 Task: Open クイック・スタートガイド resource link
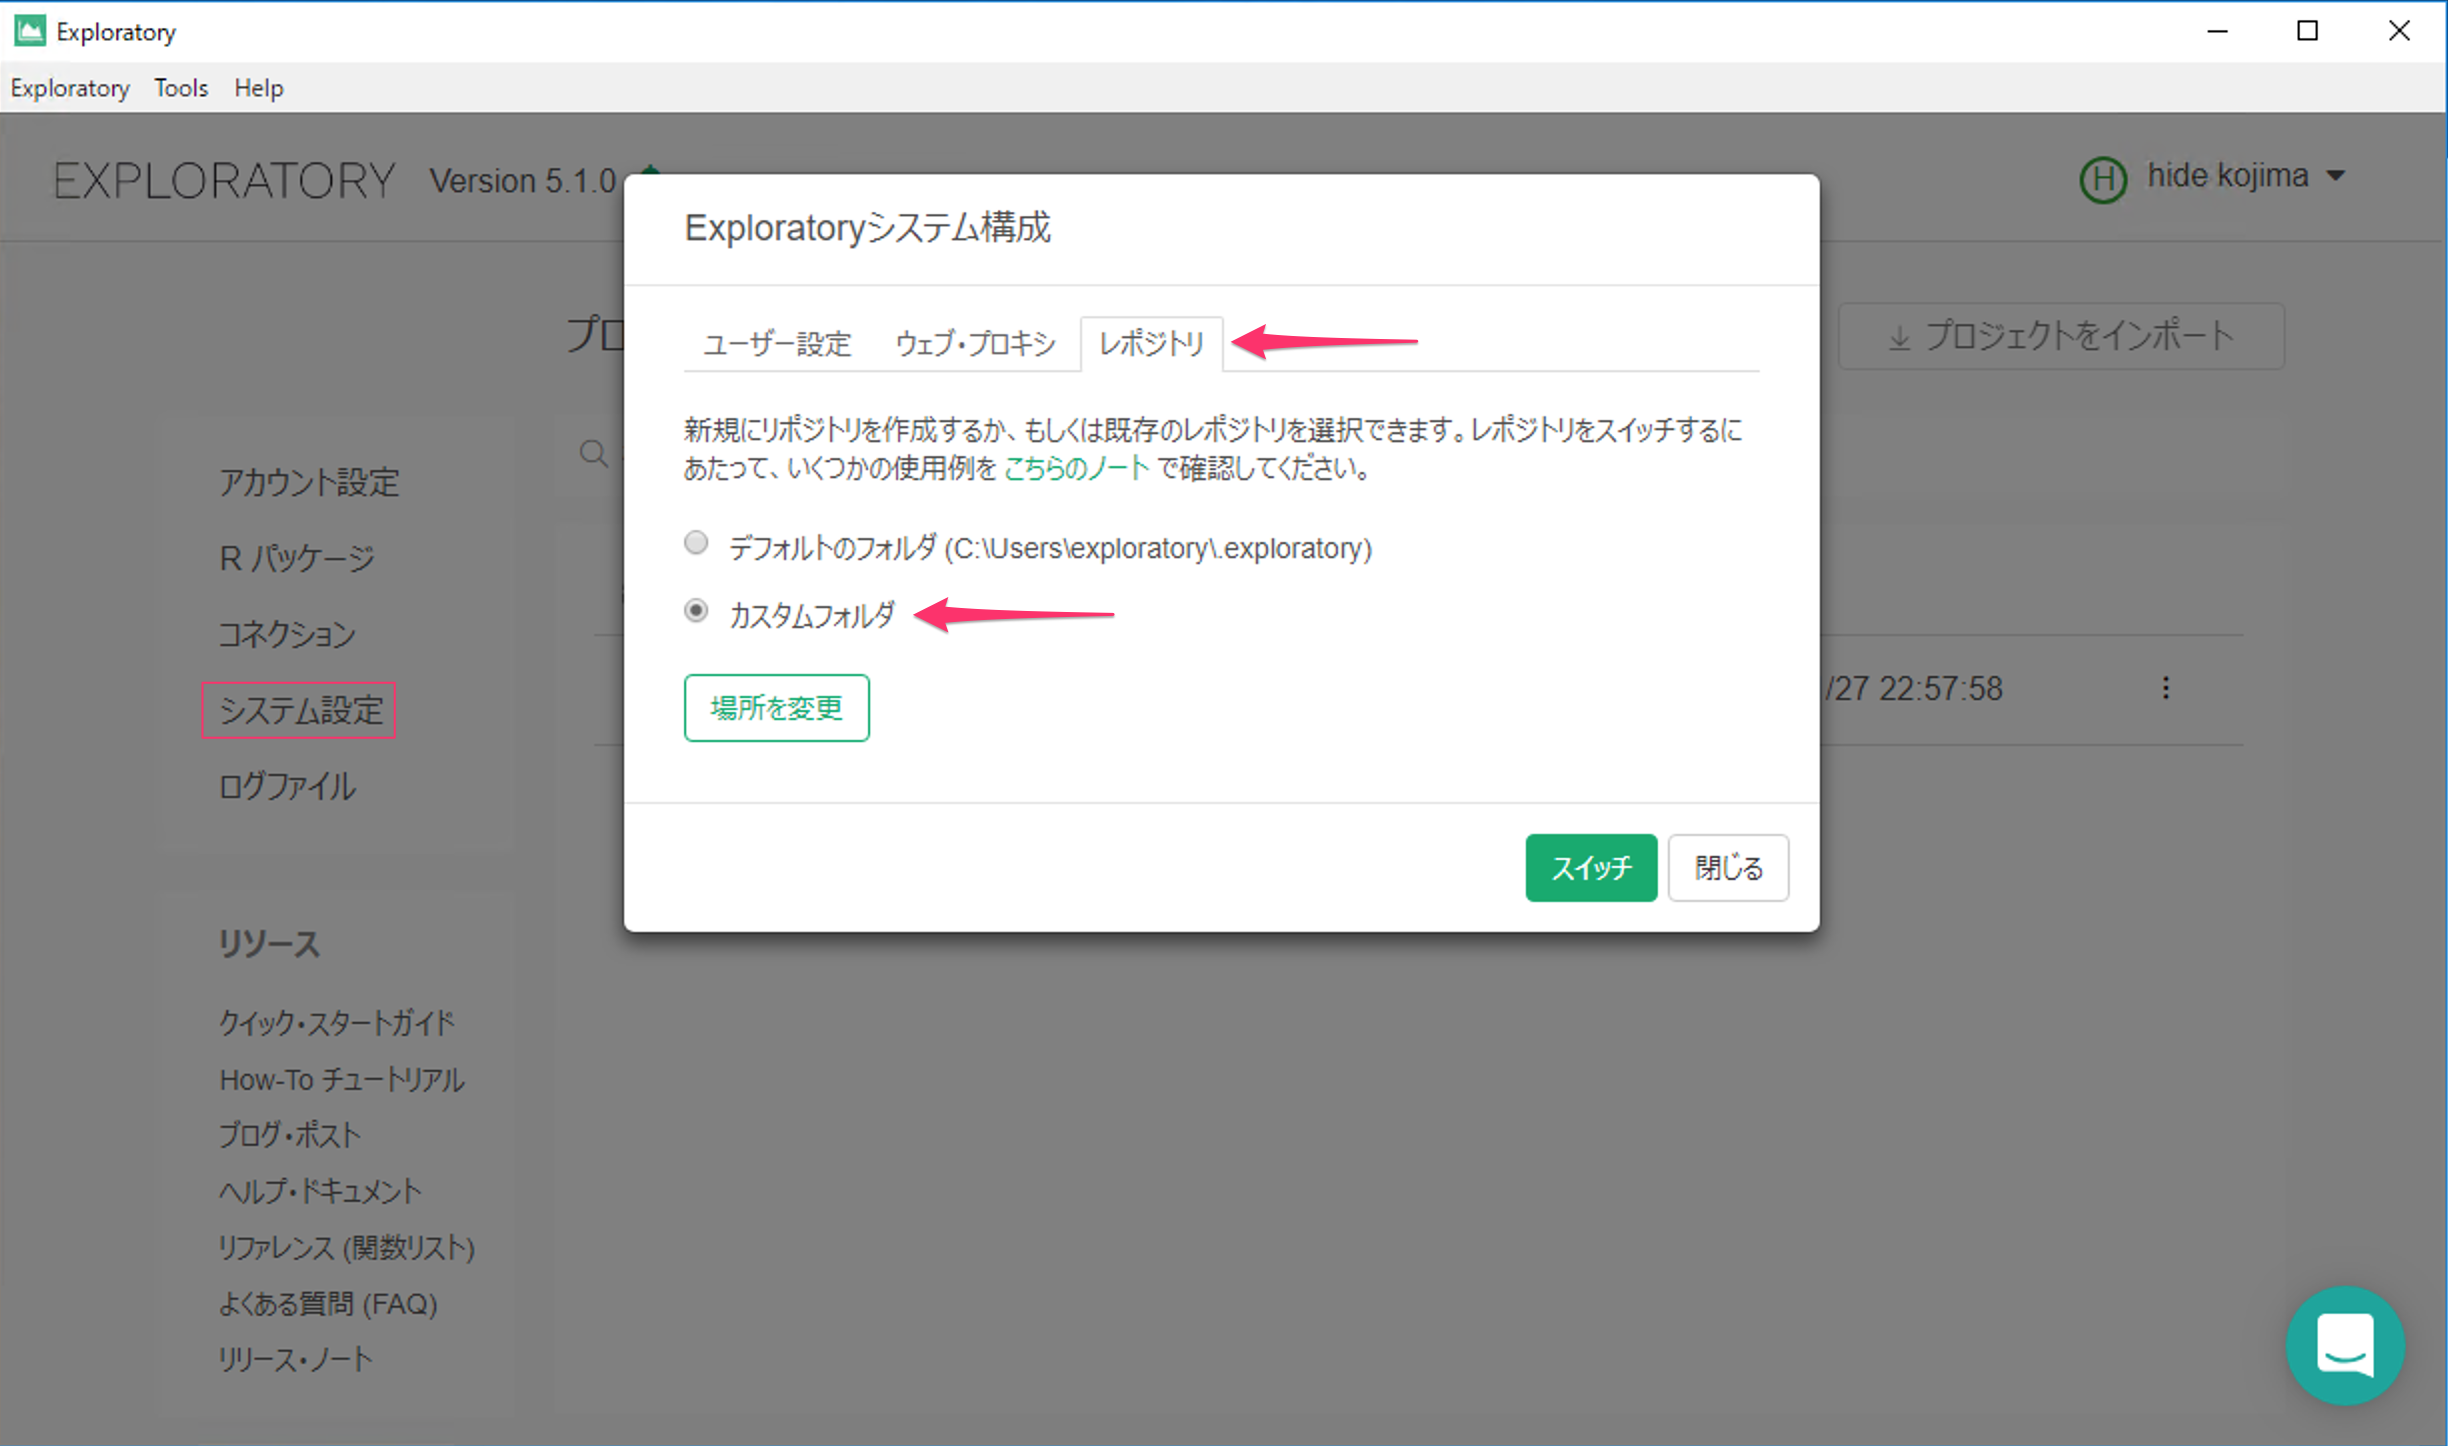click(x=337, y=1022)
